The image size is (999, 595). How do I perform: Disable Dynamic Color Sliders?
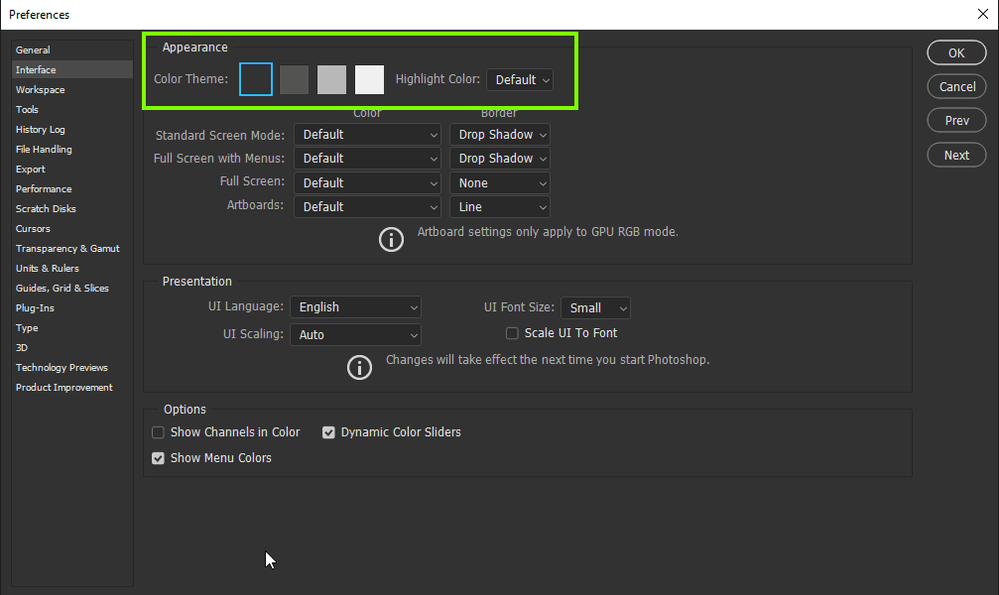(329, 432)
